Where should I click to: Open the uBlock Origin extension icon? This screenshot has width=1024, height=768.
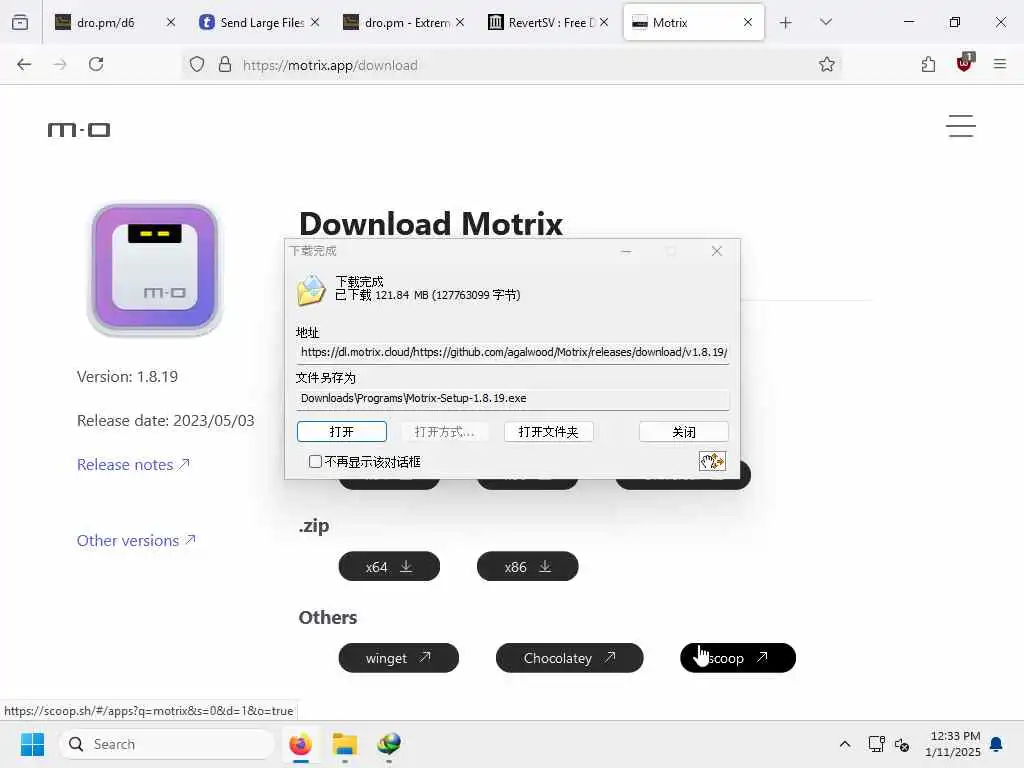965,63
